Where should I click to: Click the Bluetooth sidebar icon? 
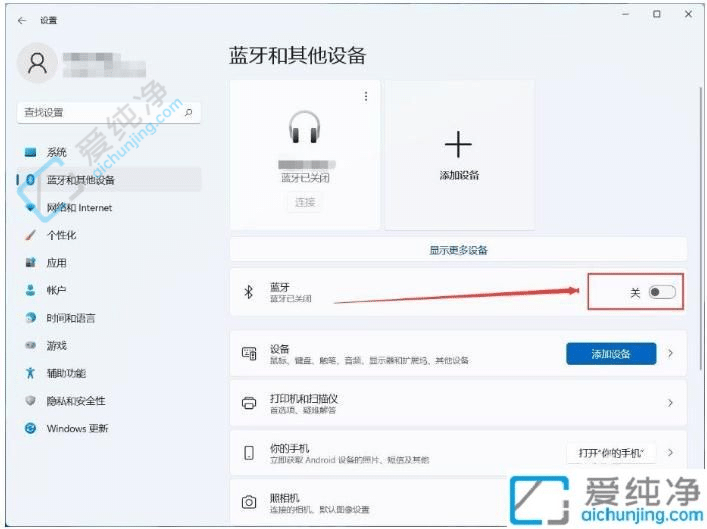[31, 180]
